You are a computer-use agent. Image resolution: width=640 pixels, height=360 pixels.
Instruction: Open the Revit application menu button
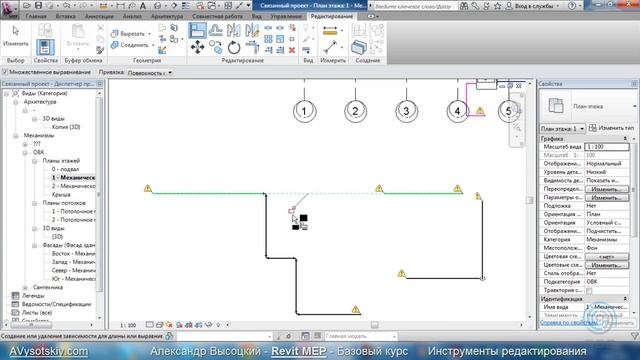(x=9, y=9)
